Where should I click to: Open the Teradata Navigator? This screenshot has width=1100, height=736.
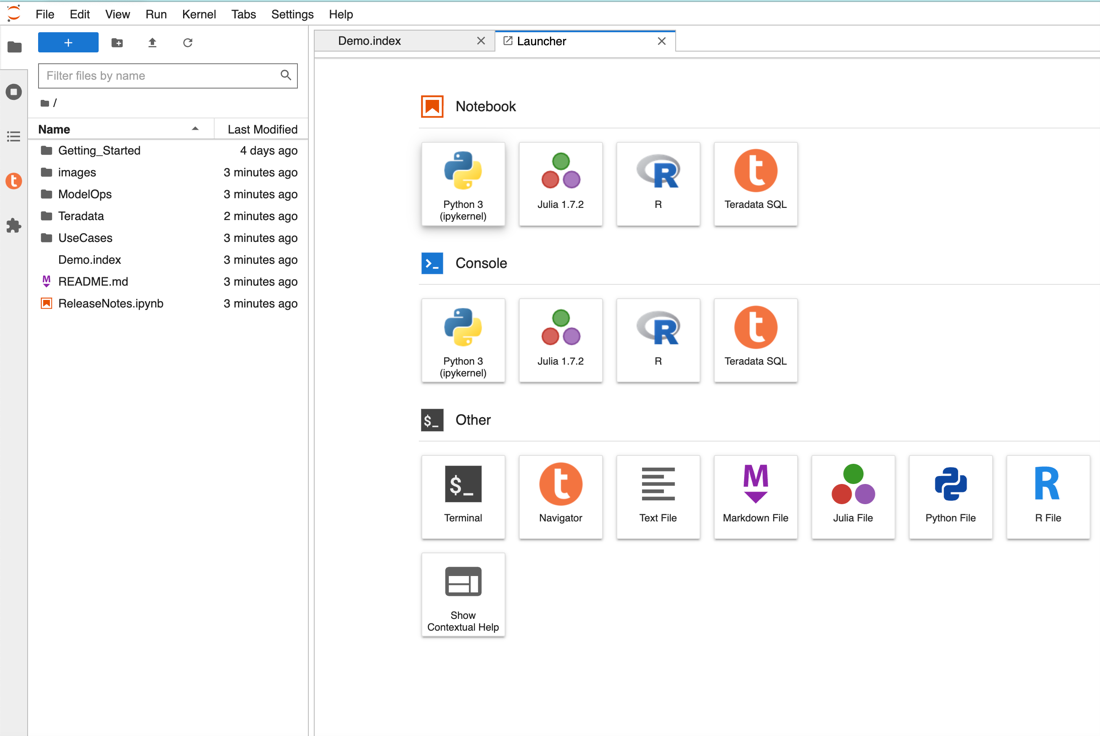pyautogui.click(x=560, y=496)
